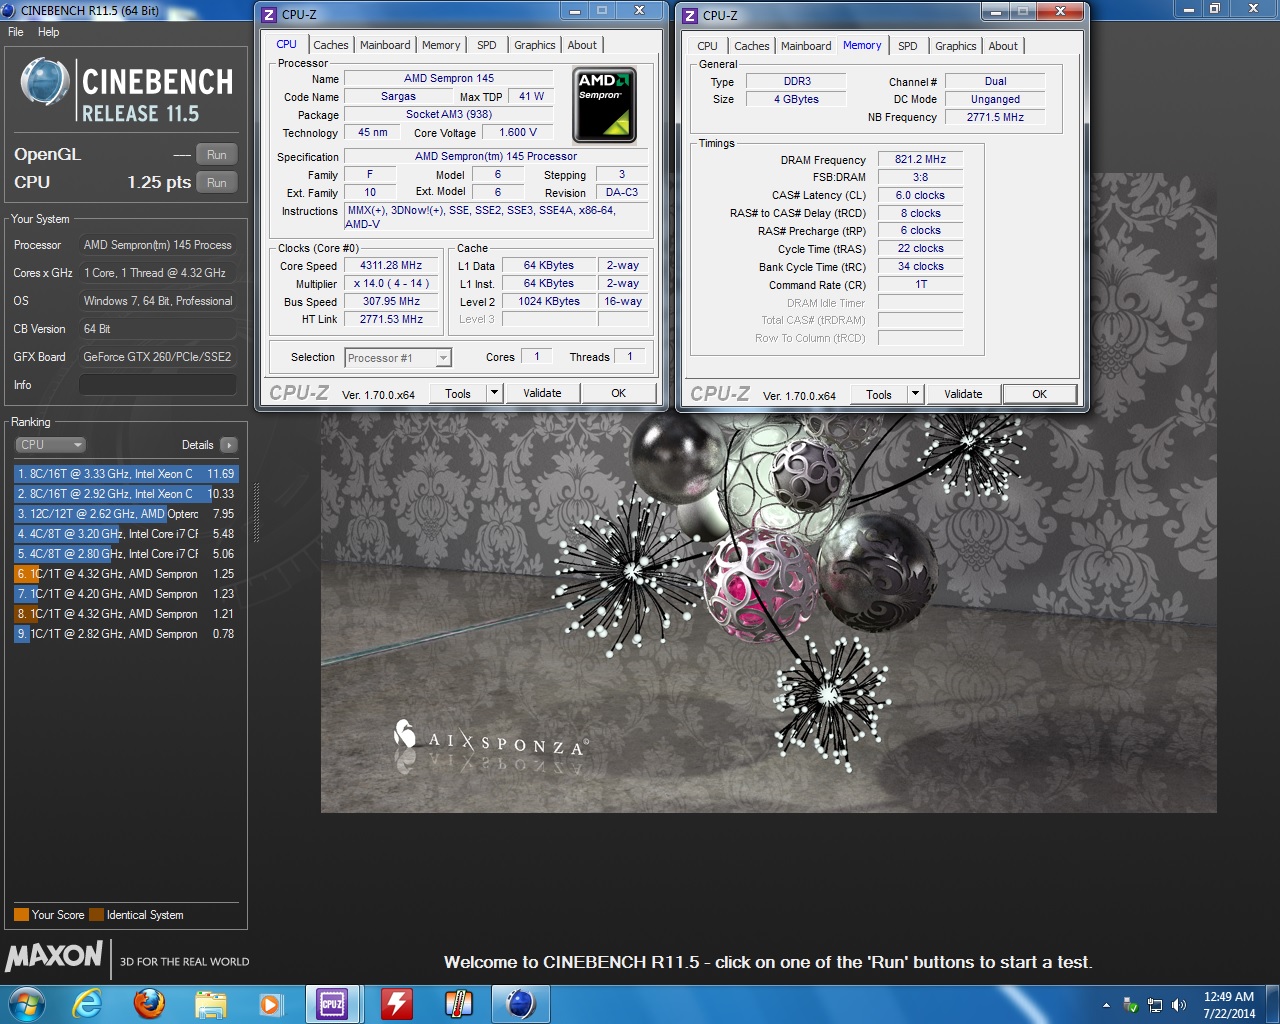Click OK in left CPU-Z
This screenshot has width=1280, height=1024.
619,393
